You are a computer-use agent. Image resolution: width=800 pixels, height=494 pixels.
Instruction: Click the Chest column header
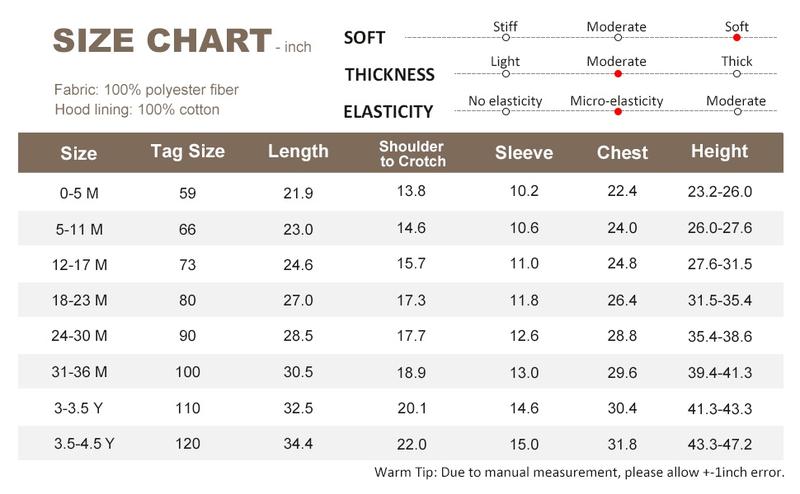(x=622, y=153)
